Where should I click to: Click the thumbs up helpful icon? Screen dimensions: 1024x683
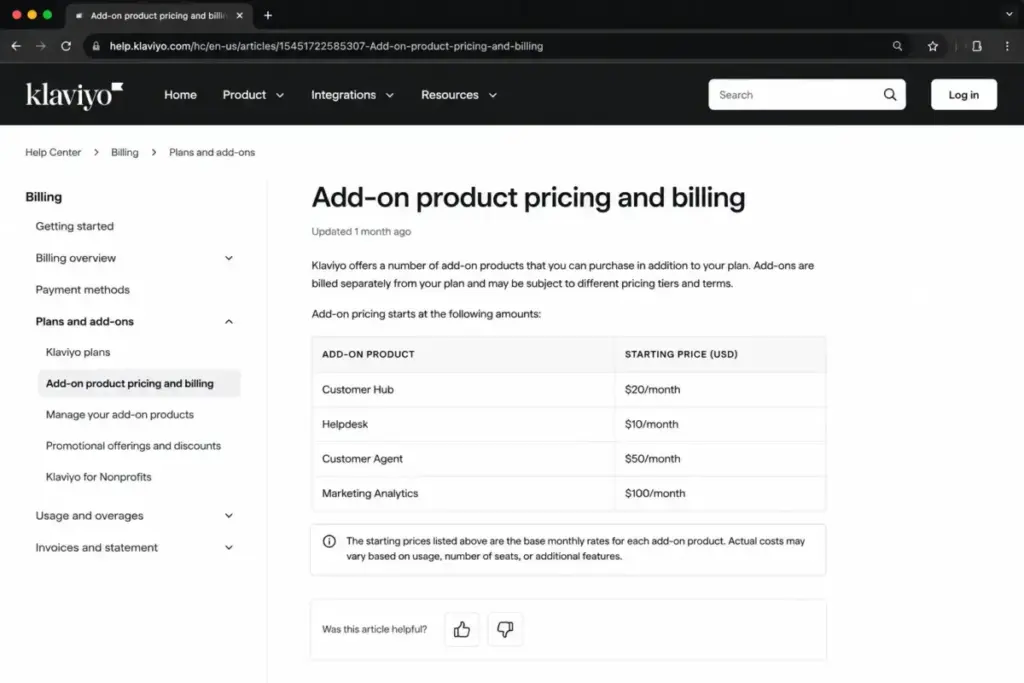pyautogui.click(x=462, y=629)
